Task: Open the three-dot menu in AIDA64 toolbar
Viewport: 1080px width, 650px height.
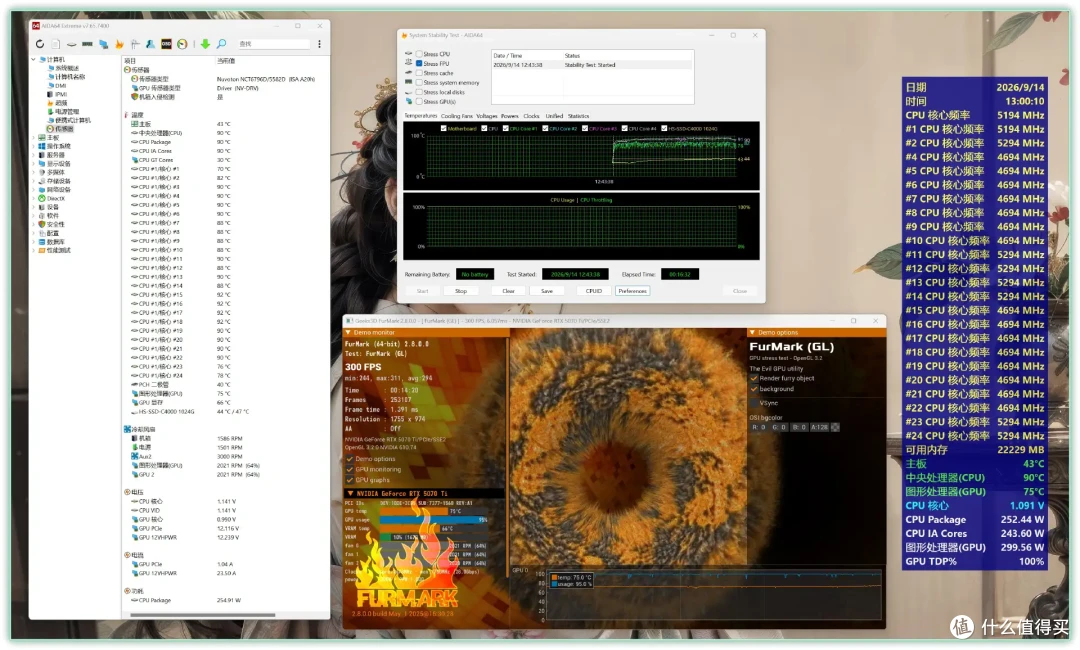Action: (319, 44)
